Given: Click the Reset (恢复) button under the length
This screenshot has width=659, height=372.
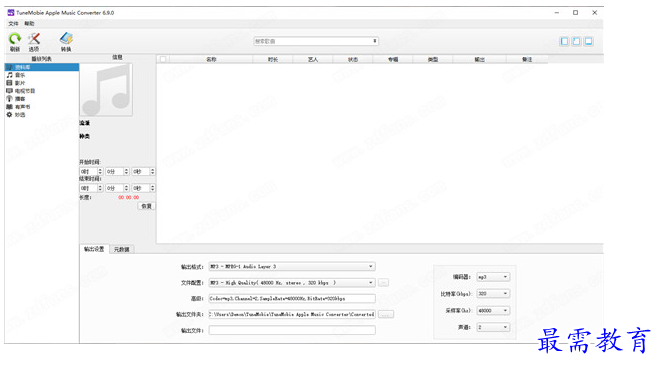Looking at the screenshot, I should (146, 206).
